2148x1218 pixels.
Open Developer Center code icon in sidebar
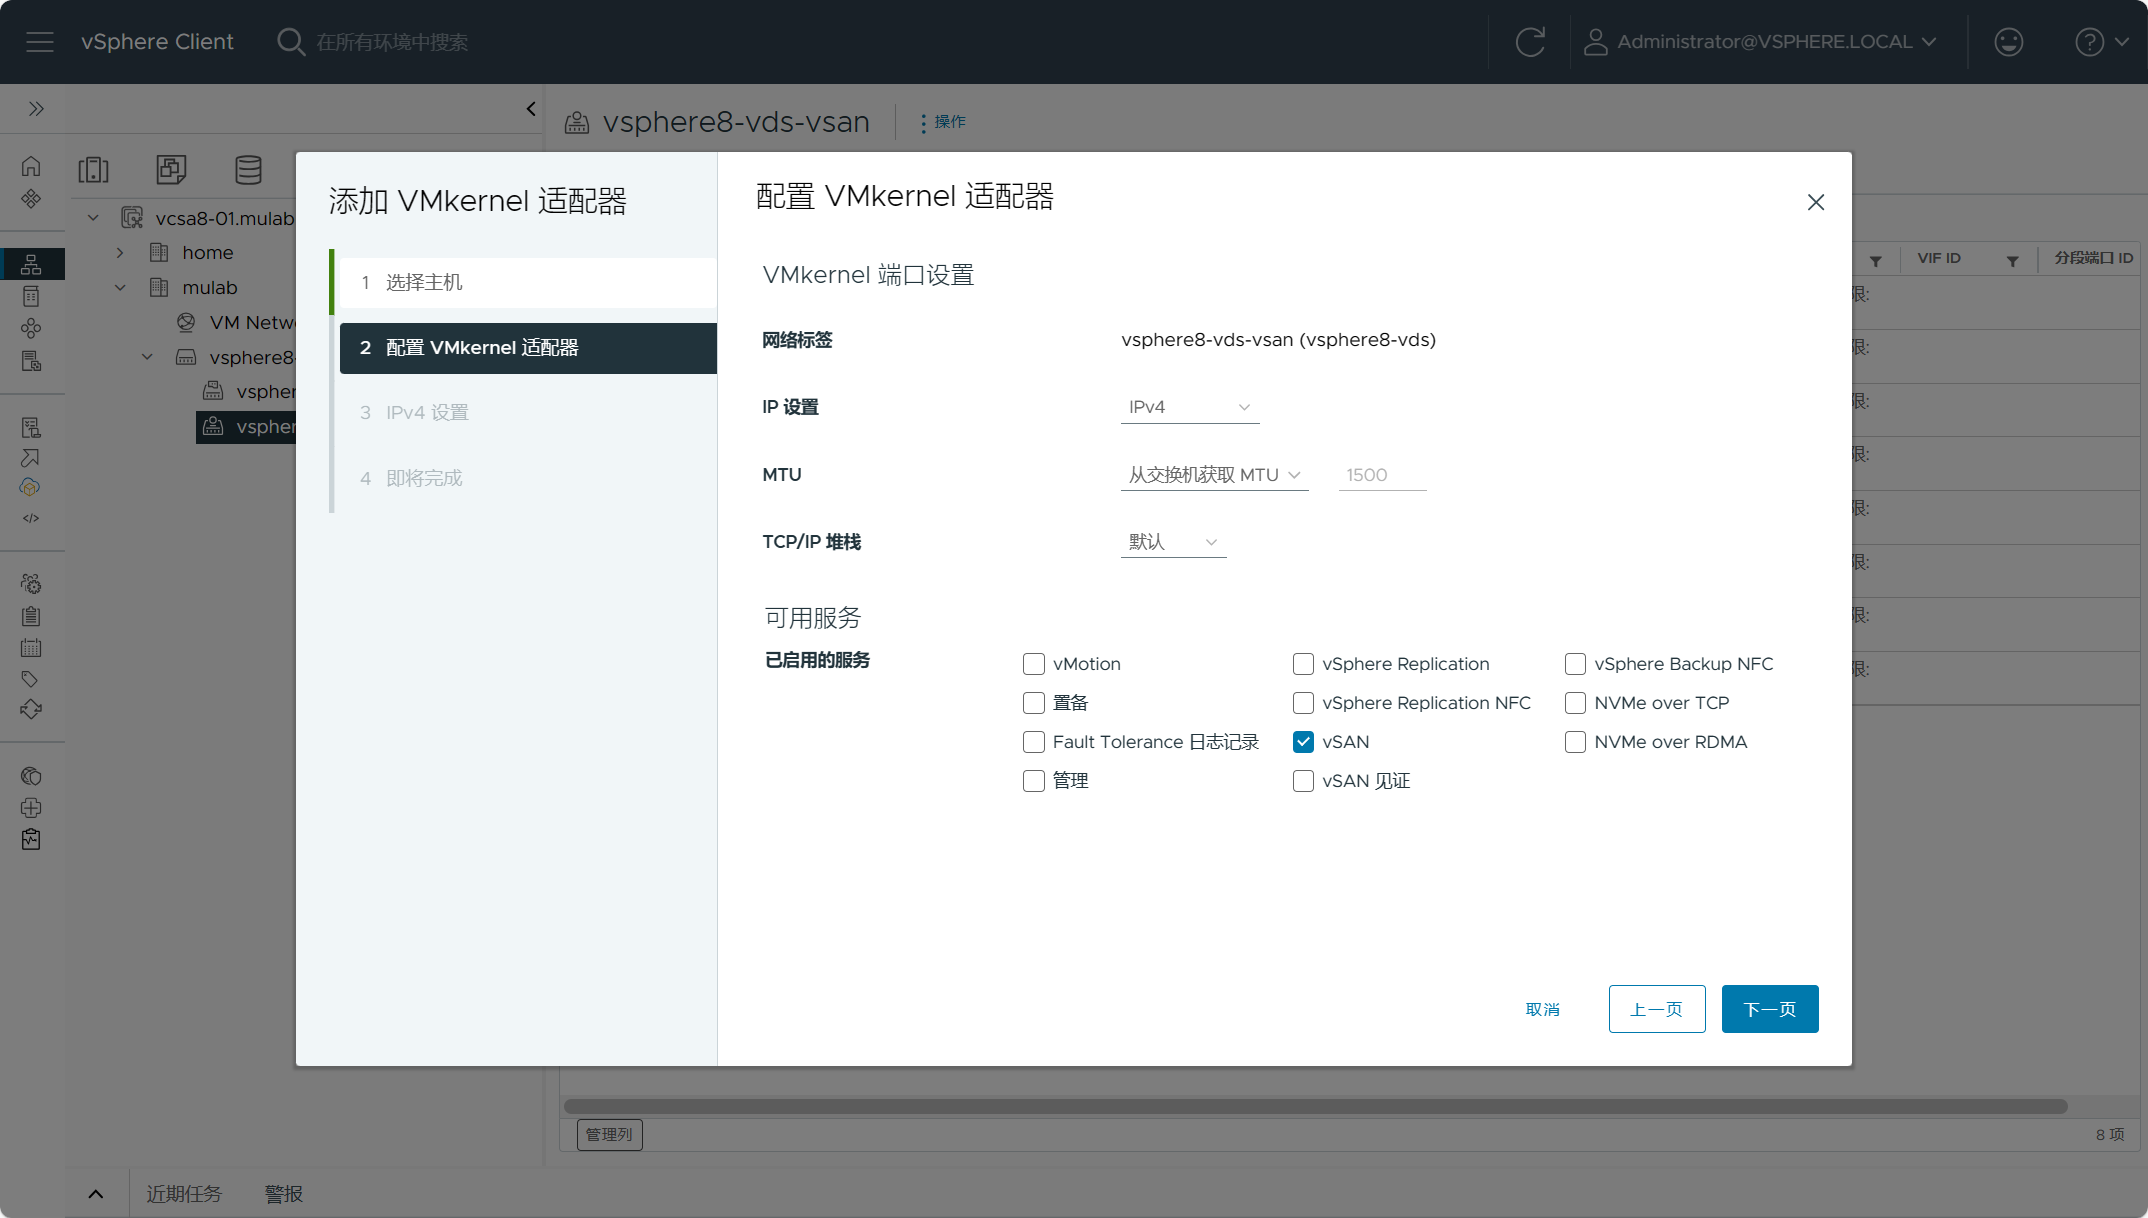[x=31, y=518]
